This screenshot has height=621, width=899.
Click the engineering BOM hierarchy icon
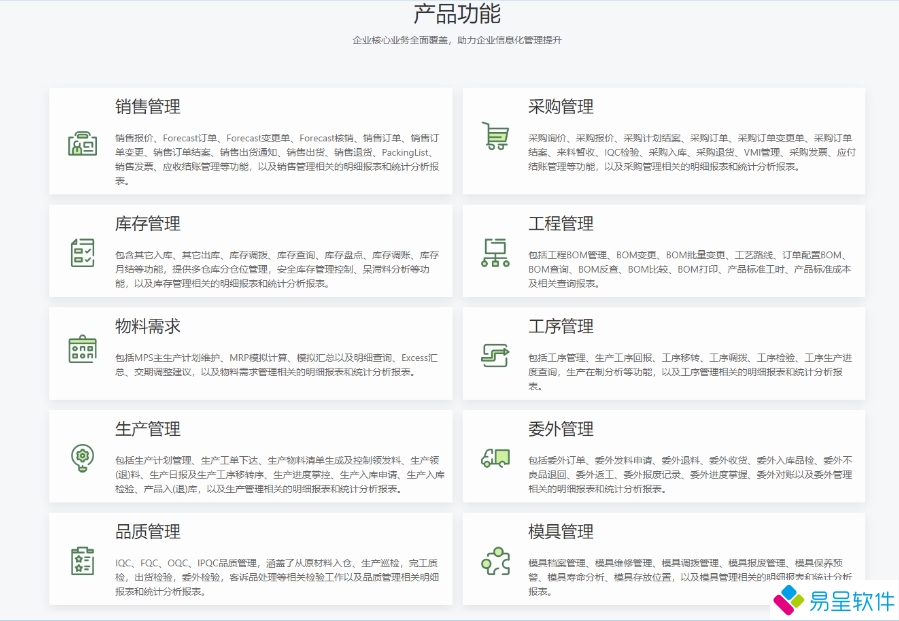point(495,253)
